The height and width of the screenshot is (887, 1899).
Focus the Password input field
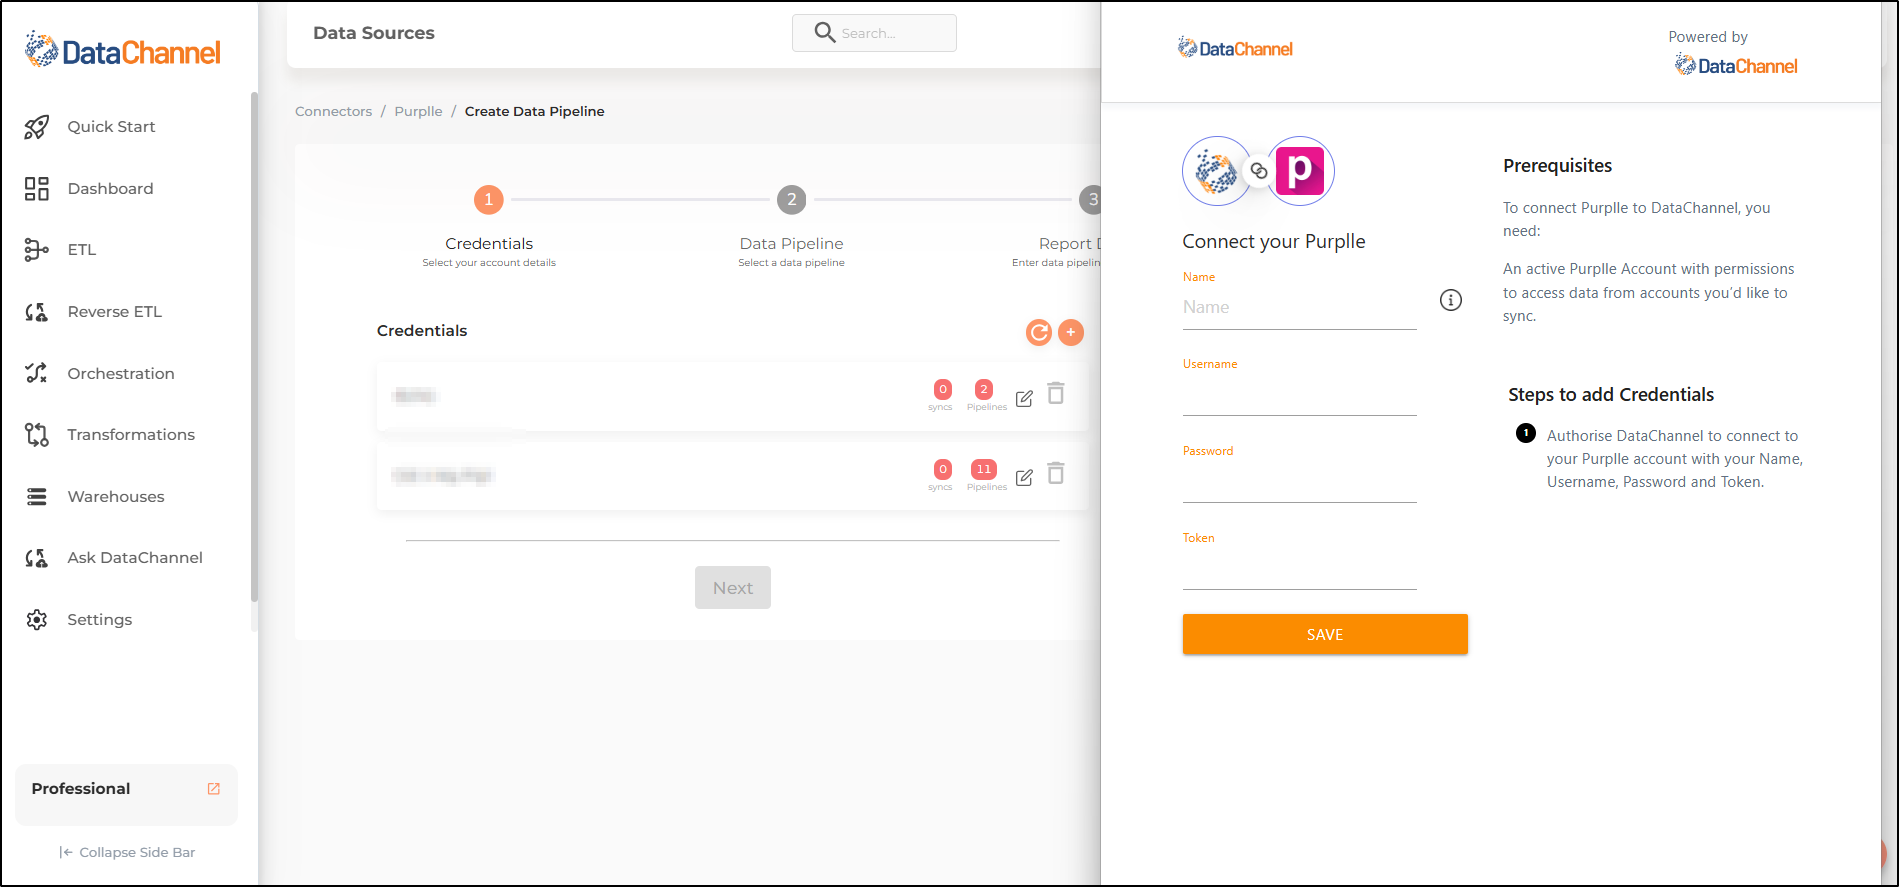tap(1300, 483)
